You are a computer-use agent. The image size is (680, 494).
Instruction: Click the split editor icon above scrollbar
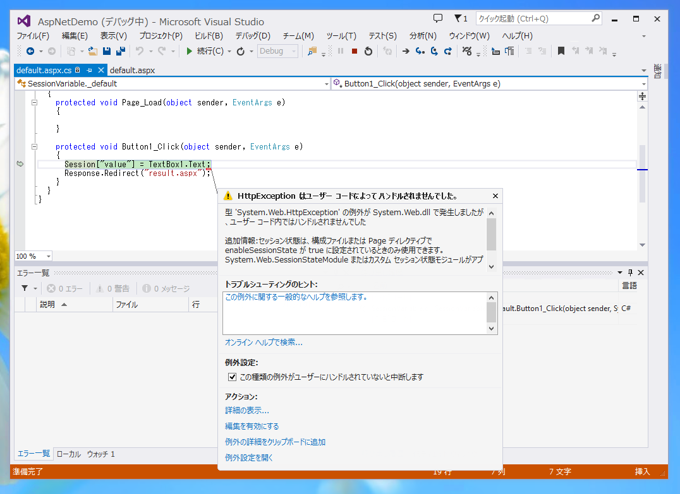click(x=642, y=96)
